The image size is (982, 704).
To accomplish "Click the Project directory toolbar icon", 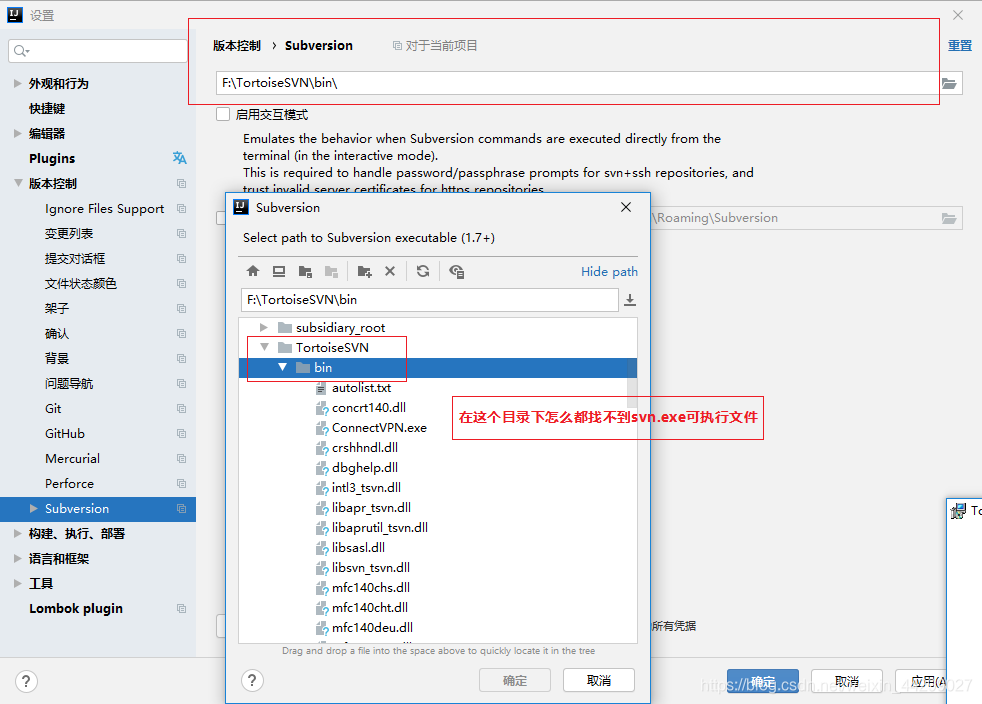I will (306, 271).
